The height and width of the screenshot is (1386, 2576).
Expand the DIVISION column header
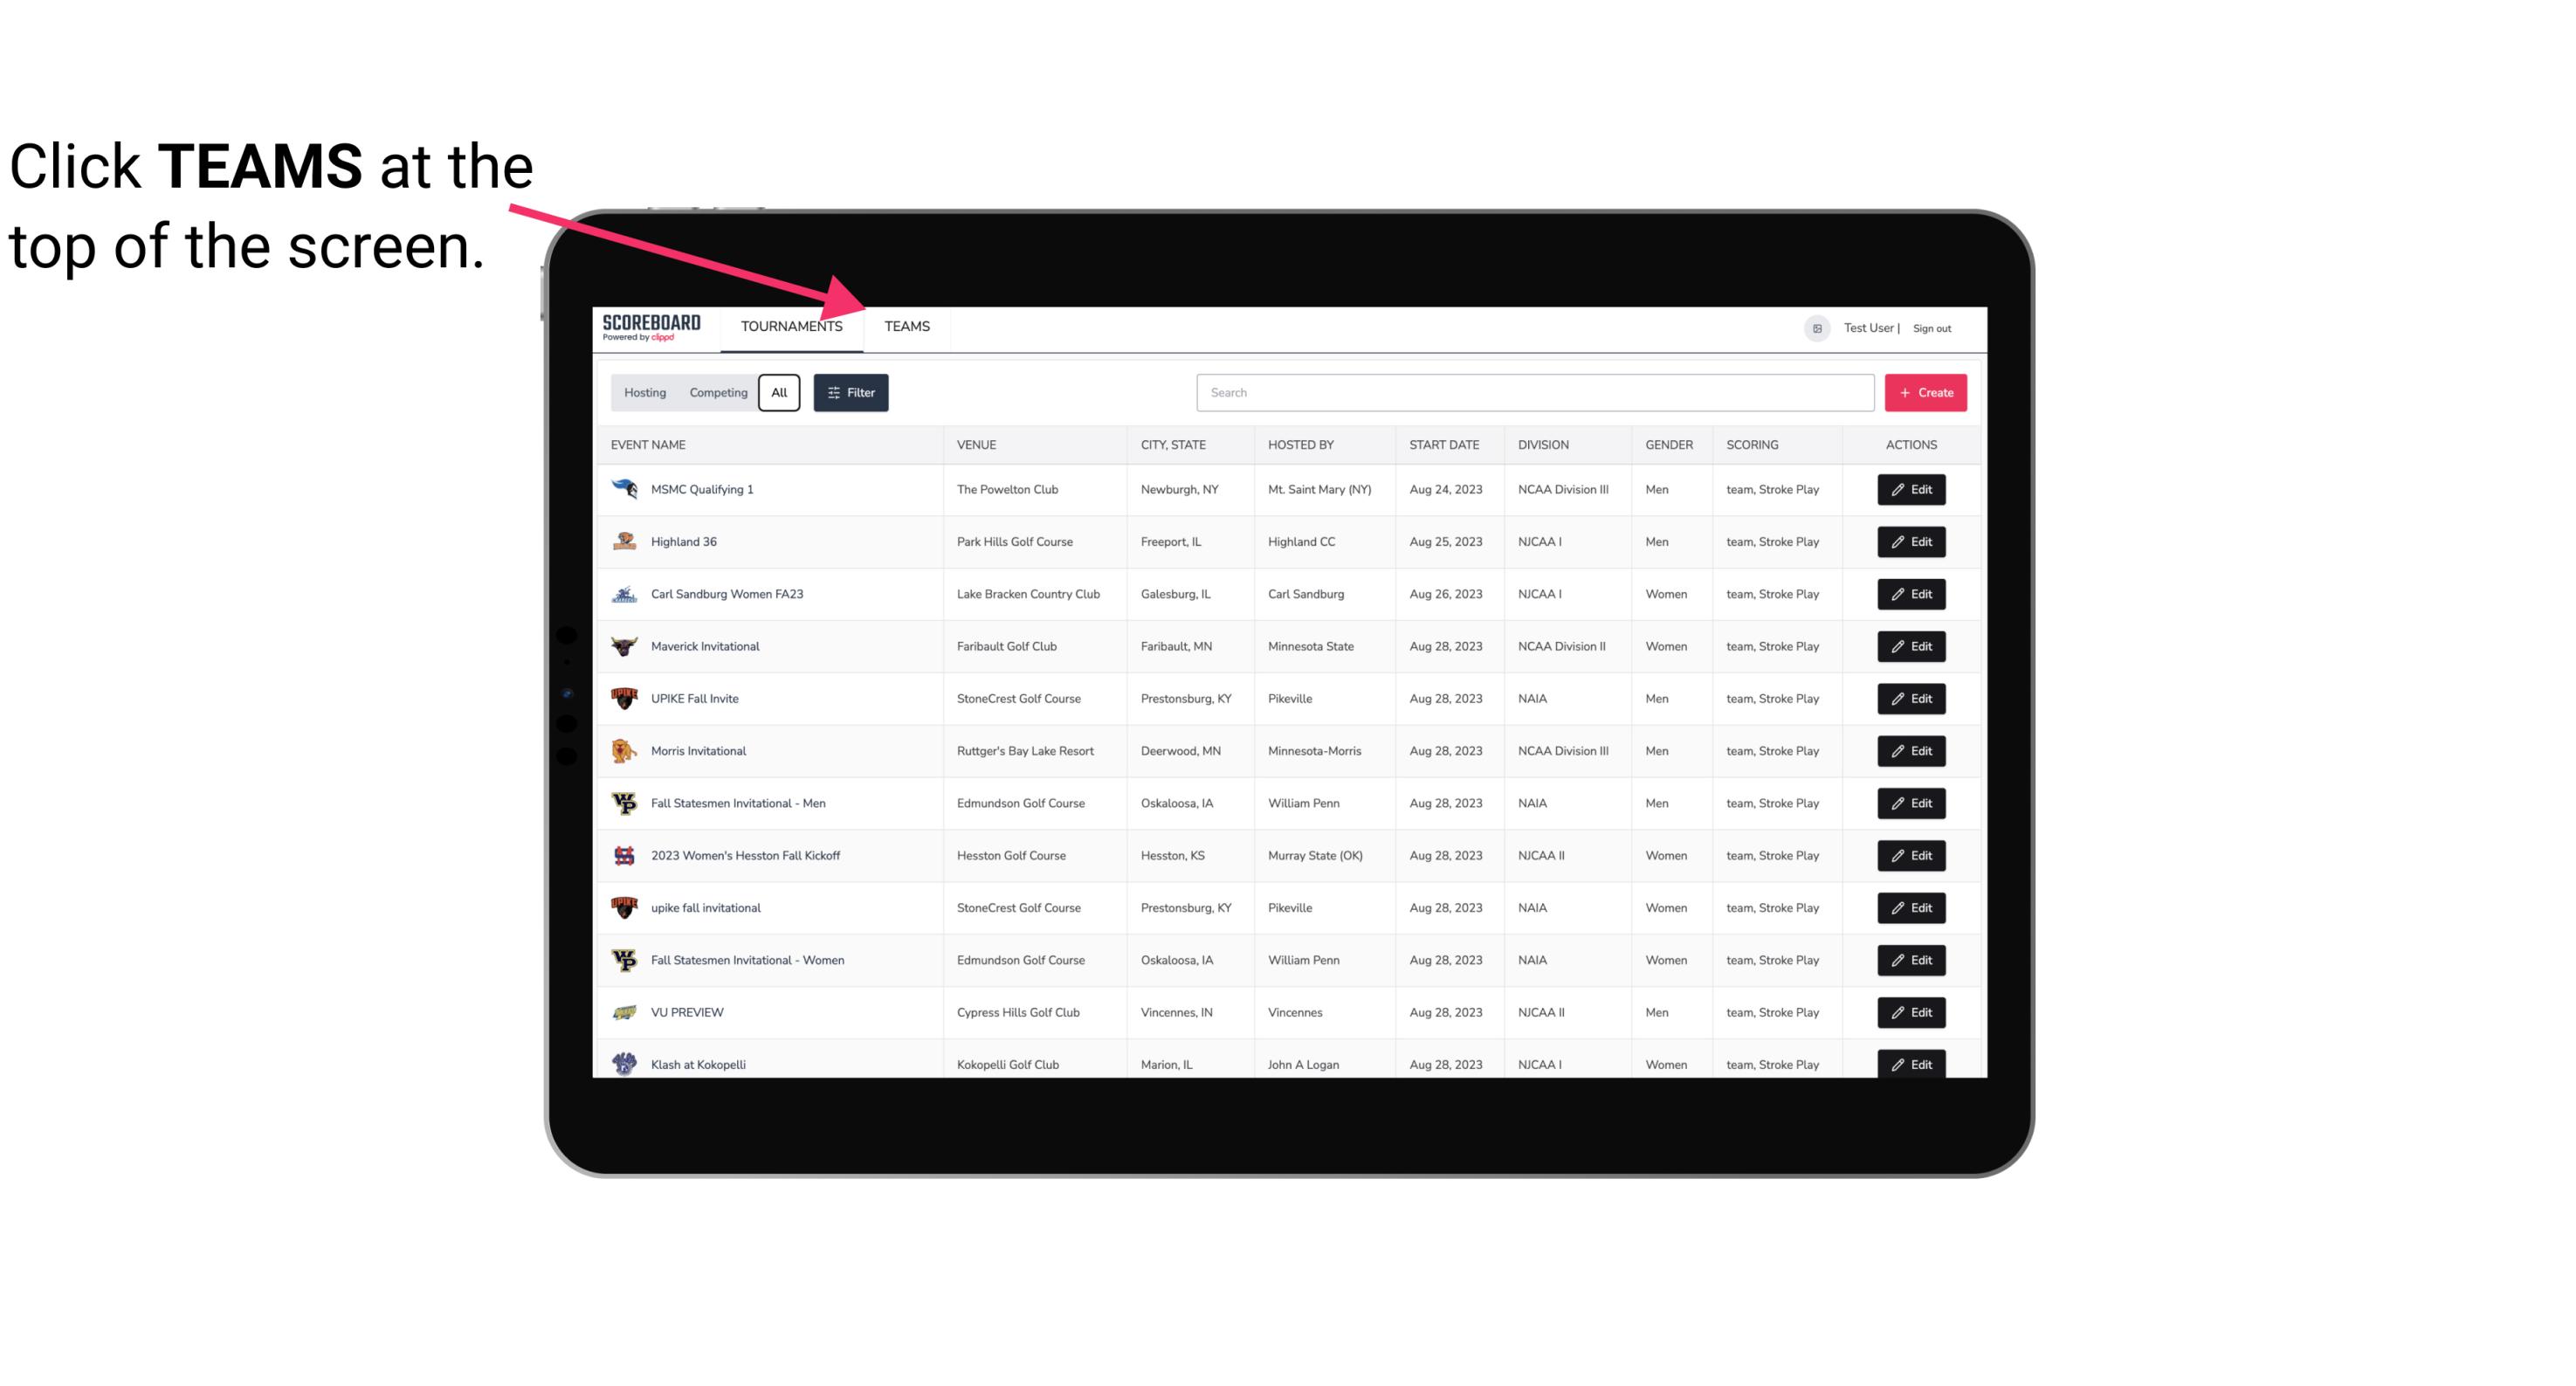[1542, 444]
